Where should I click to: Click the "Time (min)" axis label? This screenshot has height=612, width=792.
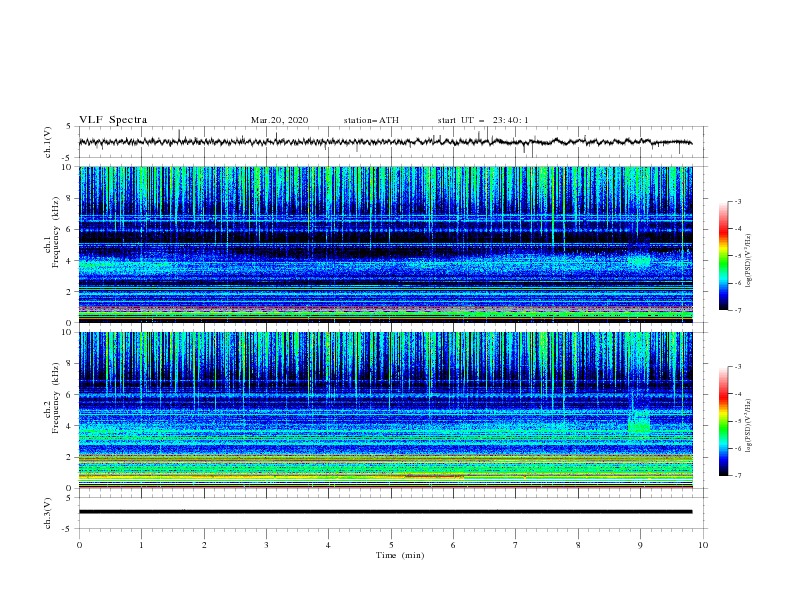tap(400, 555)
